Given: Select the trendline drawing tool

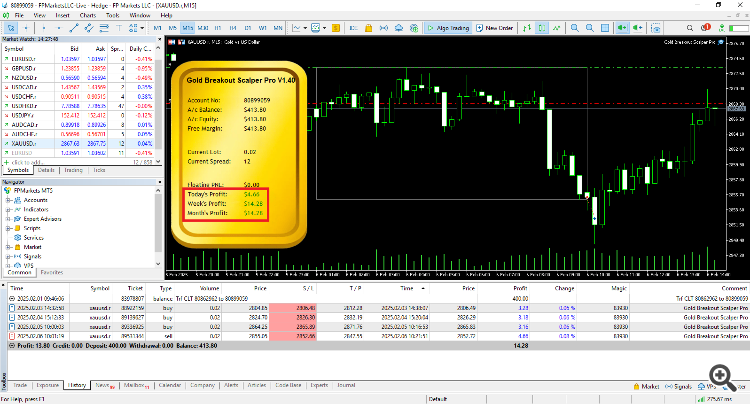Looking at the screenshot, I should click(74, 28).
